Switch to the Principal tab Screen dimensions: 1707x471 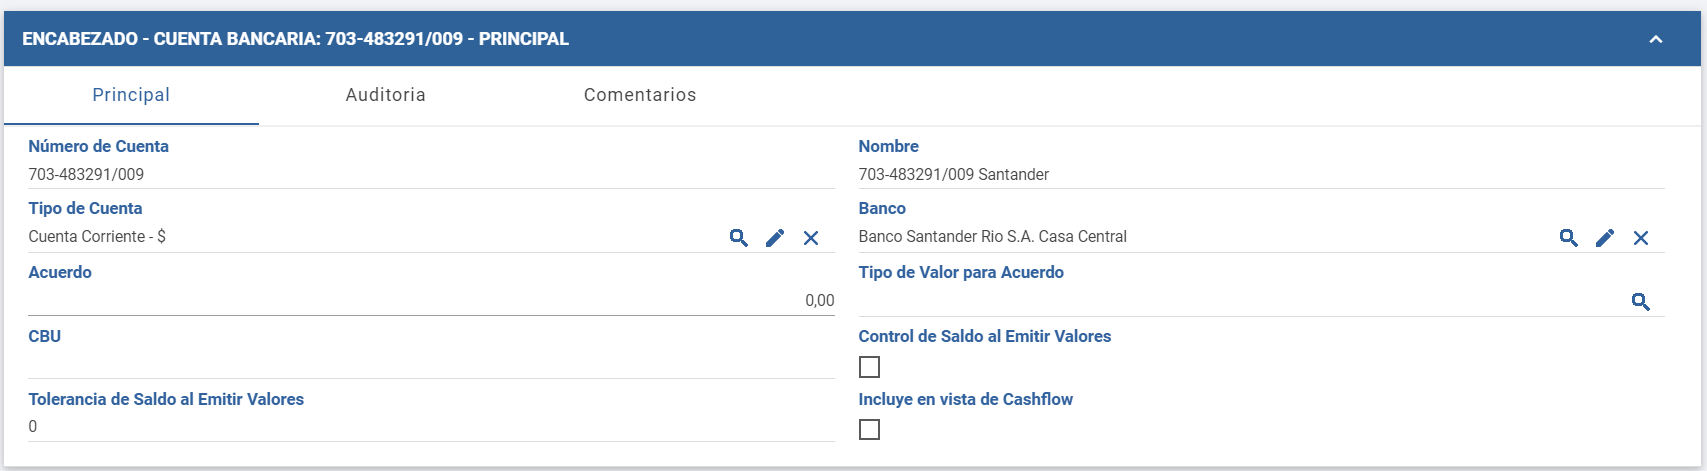click(x=131, y=95)
